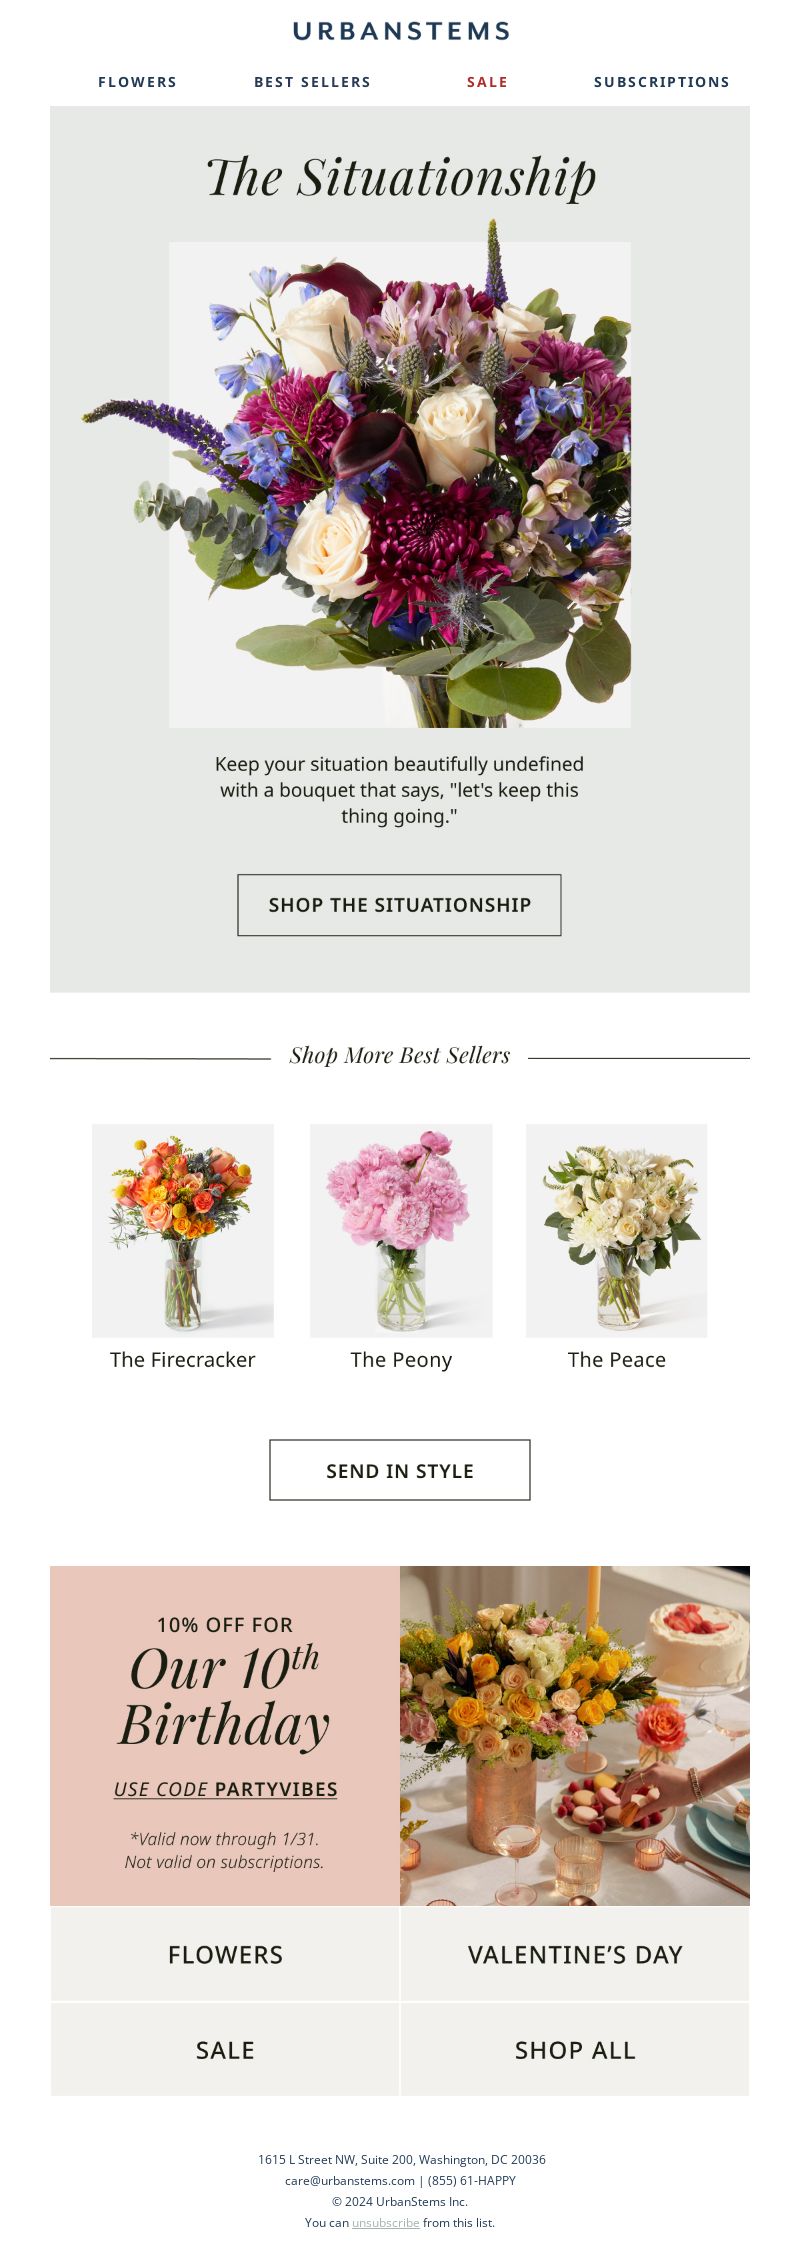Click the UrbanStems logo at top

coord(401,31)
